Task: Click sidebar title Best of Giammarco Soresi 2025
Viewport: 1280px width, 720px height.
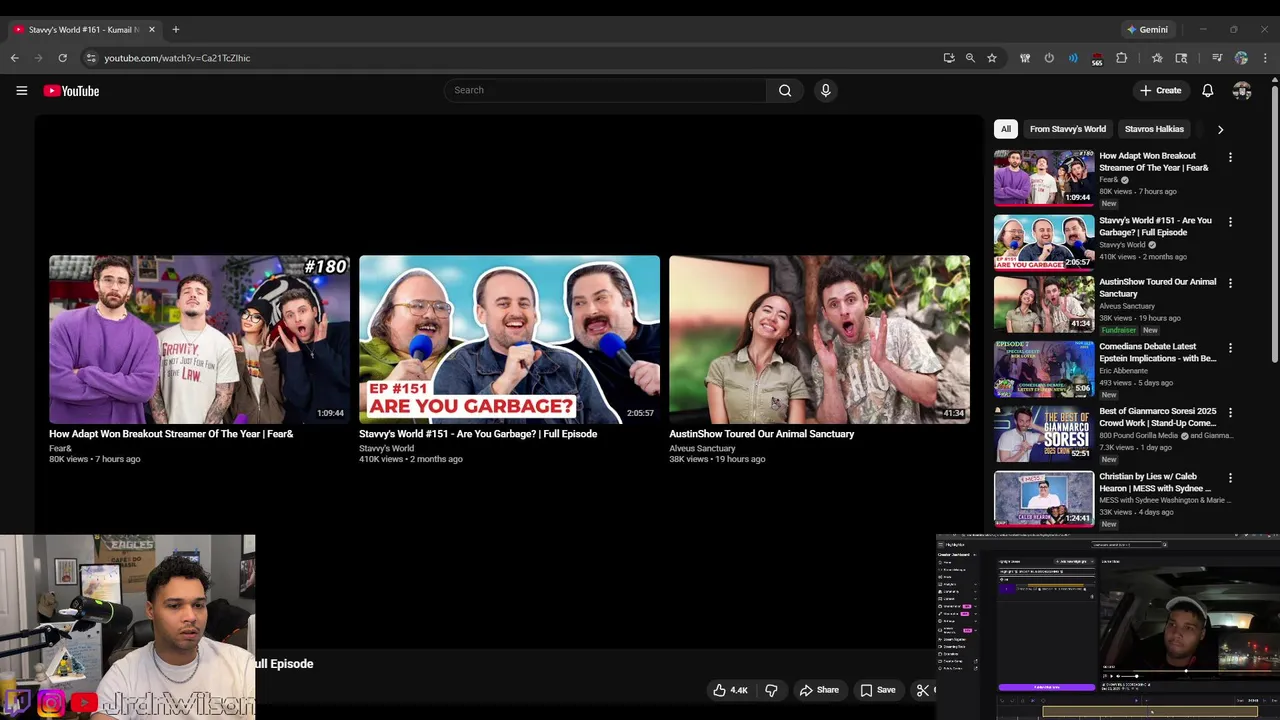Action: [1158, 417]
